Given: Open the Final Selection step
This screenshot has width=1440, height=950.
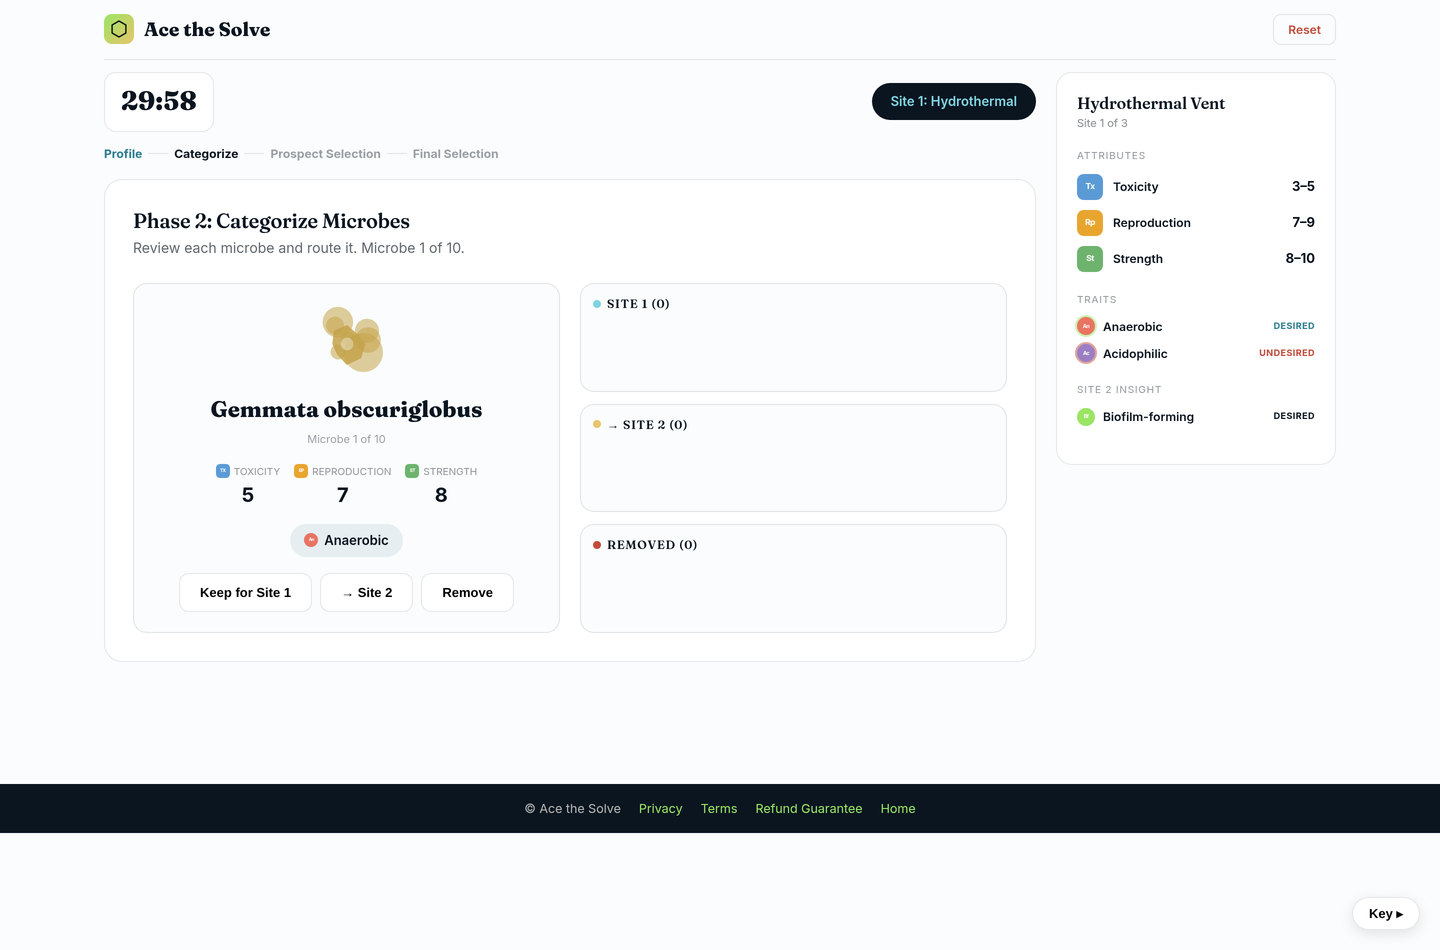Looking at the screenshot, I should 455,154.
